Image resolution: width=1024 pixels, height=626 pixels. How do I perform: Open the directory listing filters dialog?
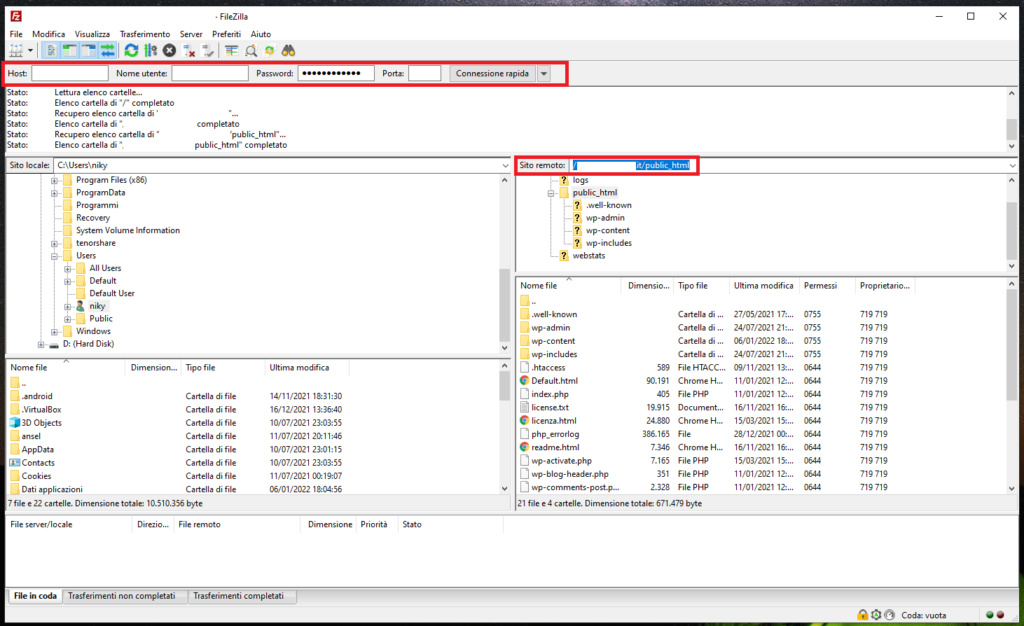[x=231, y=50]
